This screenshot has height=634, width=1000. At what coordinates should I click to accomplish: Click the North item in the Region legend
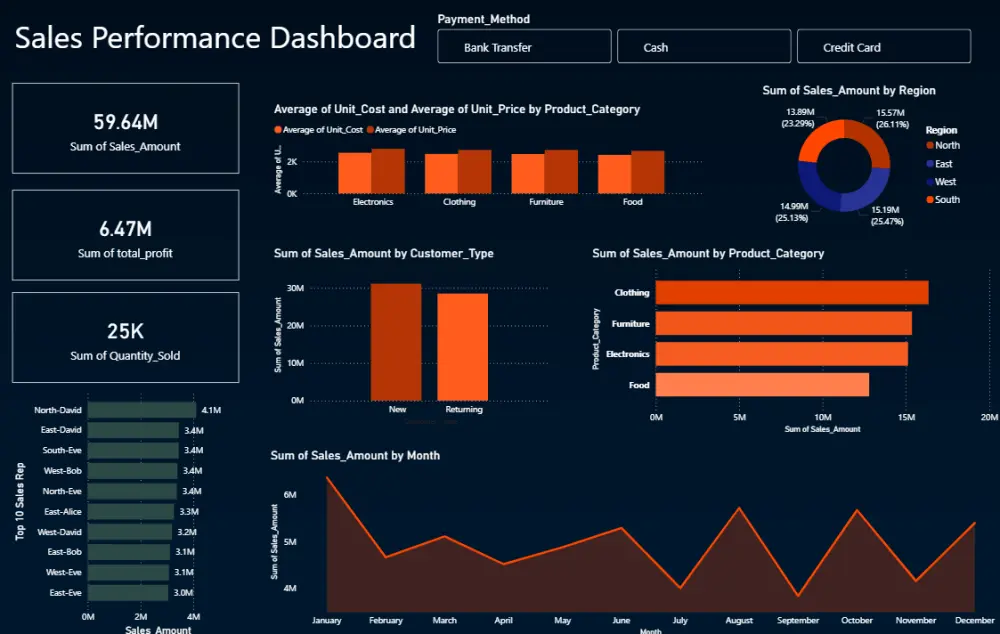[945, 145]
